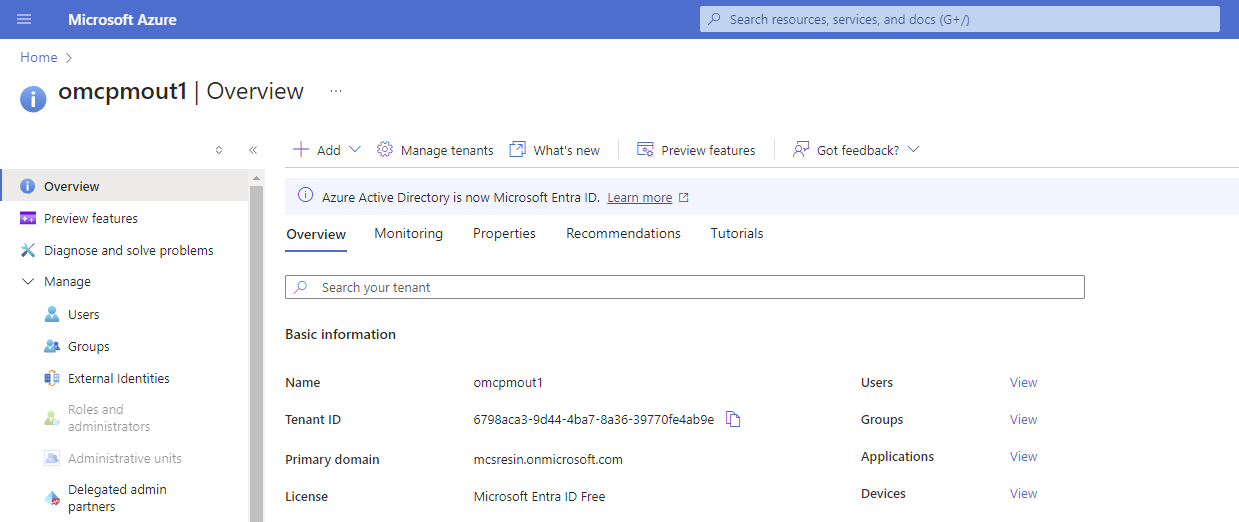The width and height of the screenshot is (1239, 522).
Task: Collapse the Manage section chevron
Action: (x=27, y=282)
